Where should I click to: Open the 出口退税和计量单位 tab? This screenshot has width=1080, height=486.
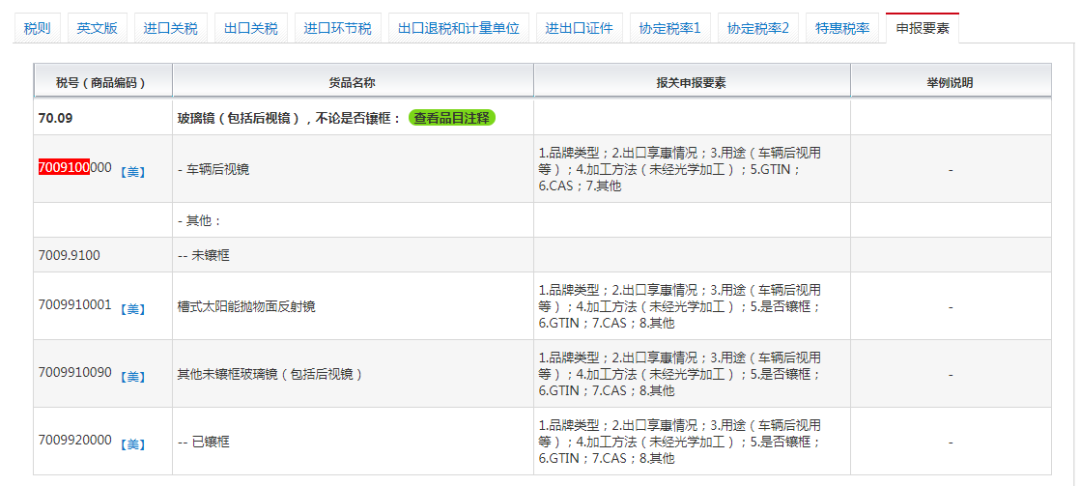(459, 28)
